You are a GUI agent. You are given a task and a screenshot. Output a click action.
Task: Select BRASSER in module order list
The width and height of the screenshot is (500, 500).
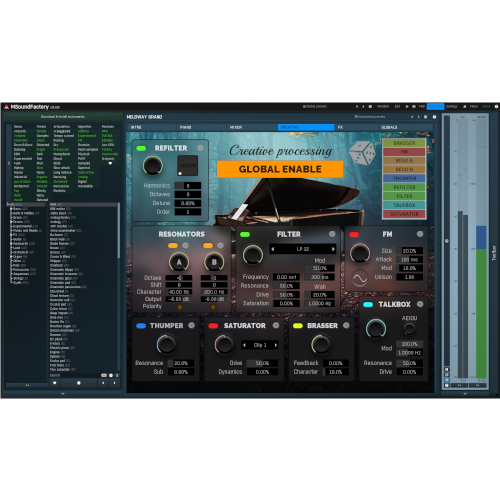[x=404, y=143]
